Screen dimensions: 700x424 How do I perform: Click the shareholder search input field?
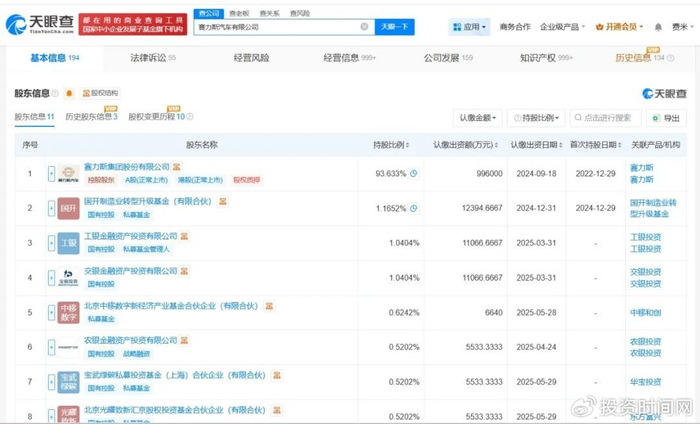(606, 118)
